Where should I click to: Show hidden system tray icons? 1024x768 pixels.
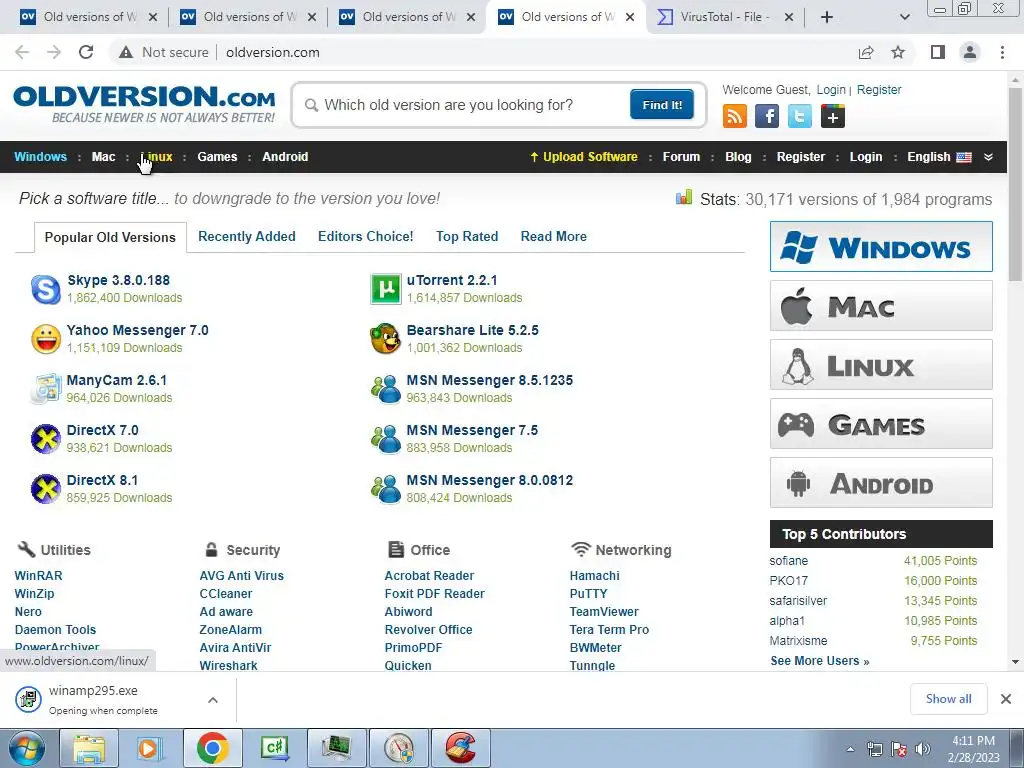(x=850, y=749)
